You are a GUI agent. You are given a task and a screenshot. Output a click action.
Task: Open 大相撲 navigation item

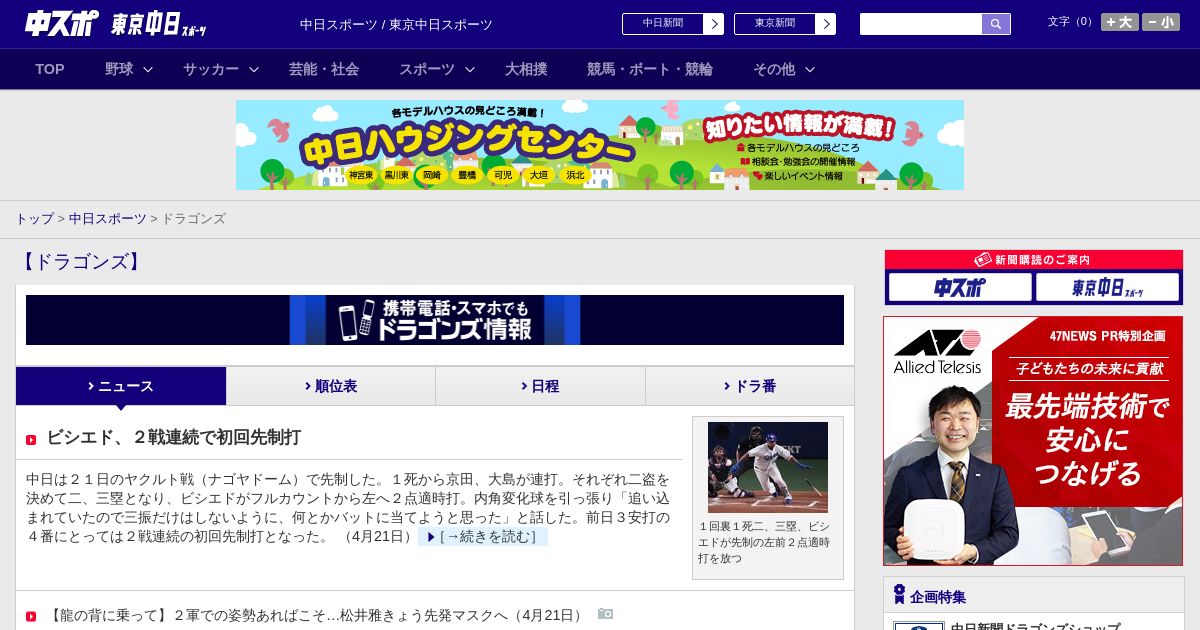pos(526,69)
